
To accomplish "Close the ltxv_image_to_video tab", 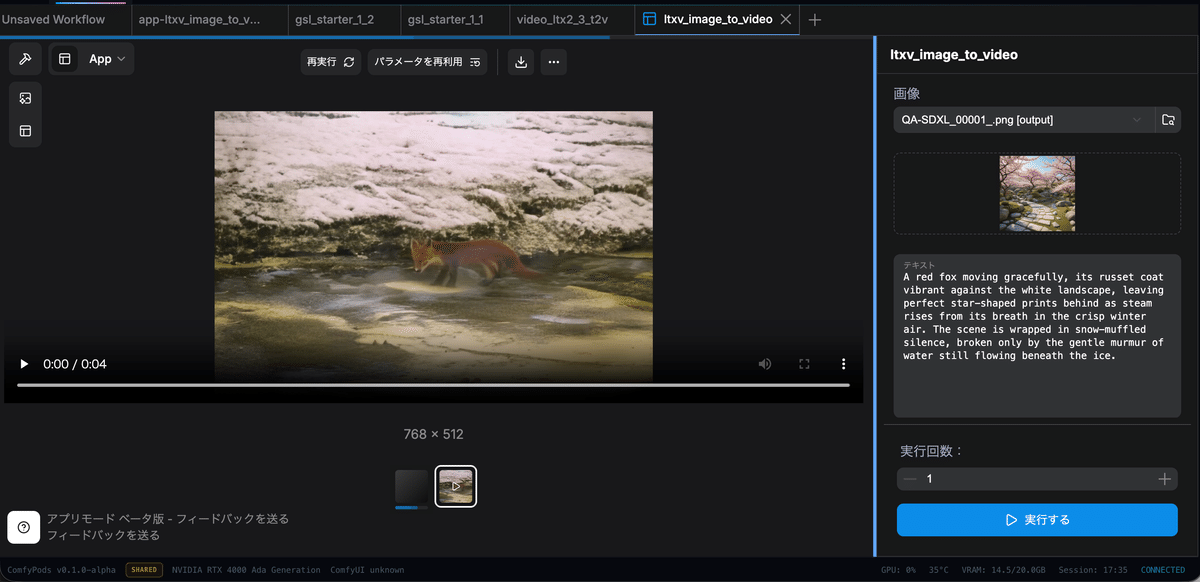I will coord(786,19).
